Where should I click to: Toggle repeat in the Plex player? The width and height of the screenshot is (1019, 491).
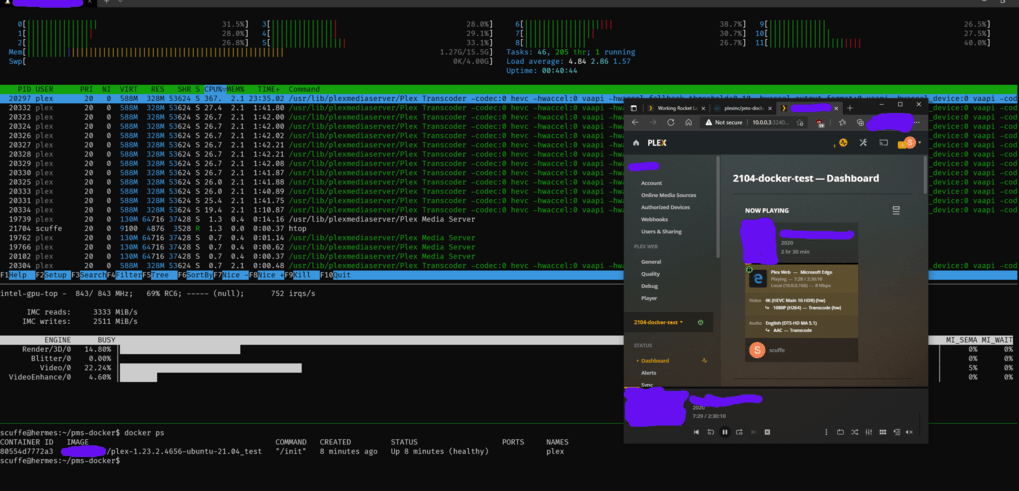click(x=840, y=432)
